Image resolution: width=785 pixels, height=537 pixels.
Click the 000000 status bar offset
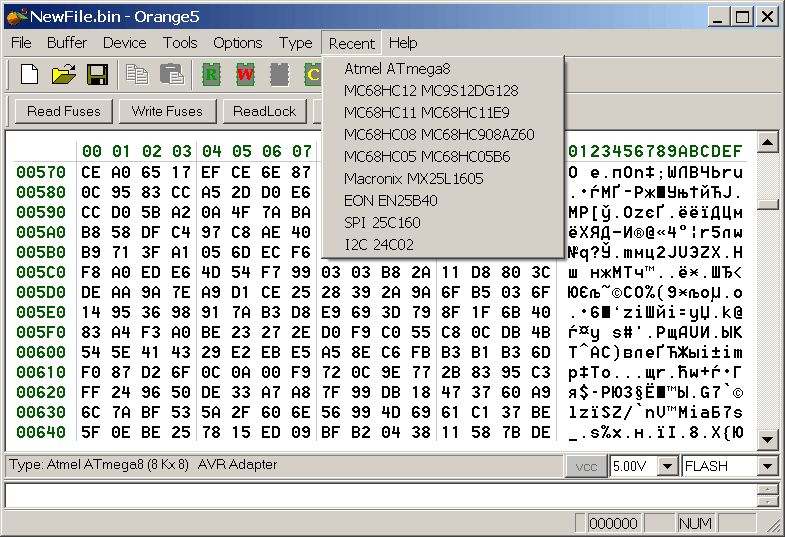613,523
